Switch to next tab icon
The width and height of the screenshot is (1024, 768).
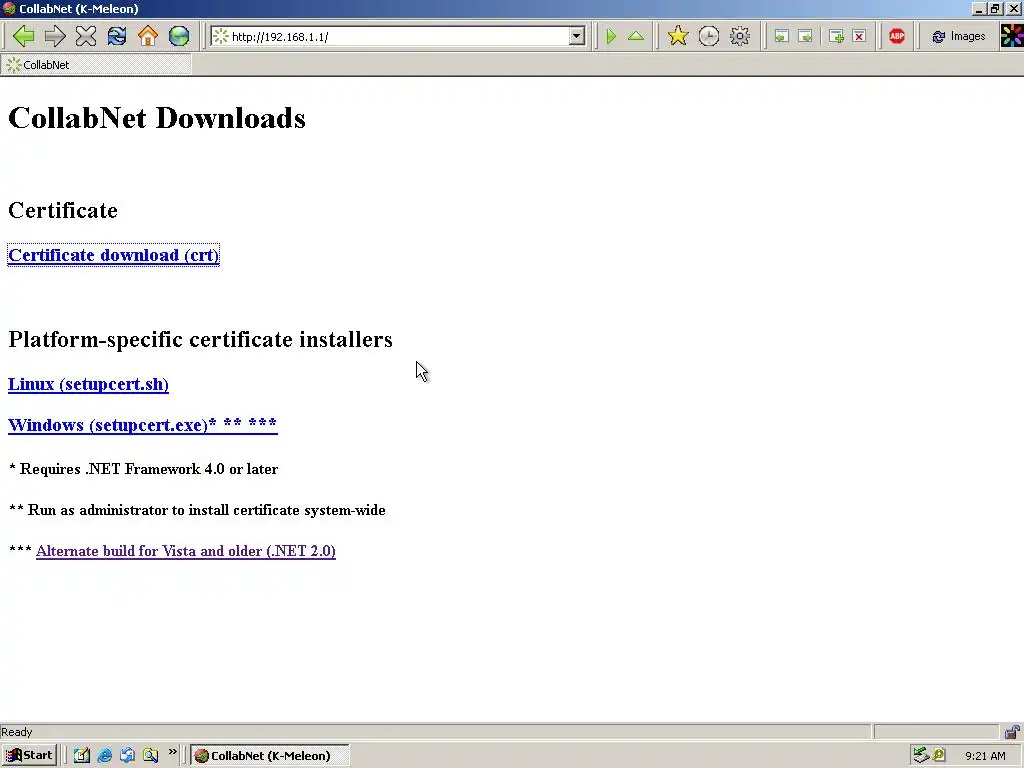(805, 37)
